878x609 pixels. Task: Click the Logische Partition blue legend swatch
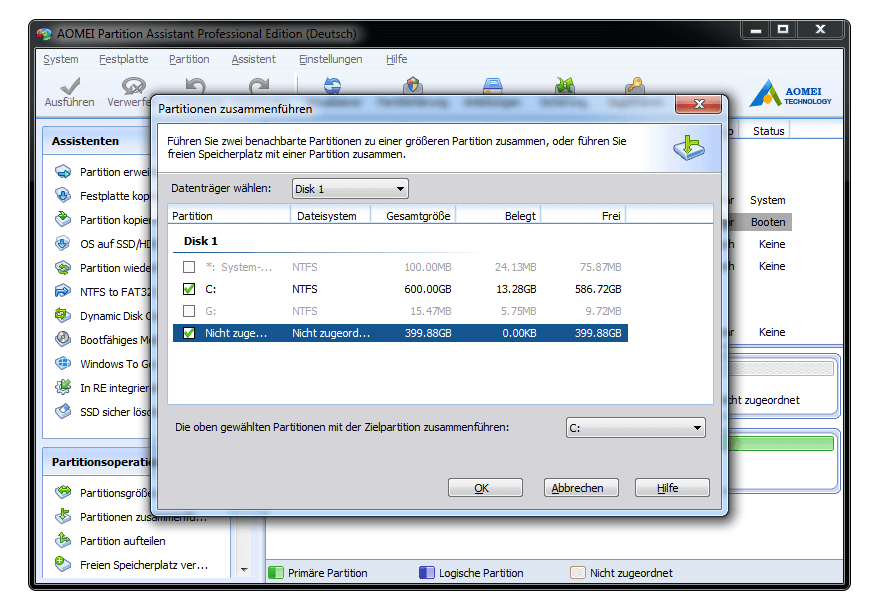(427, 573)
